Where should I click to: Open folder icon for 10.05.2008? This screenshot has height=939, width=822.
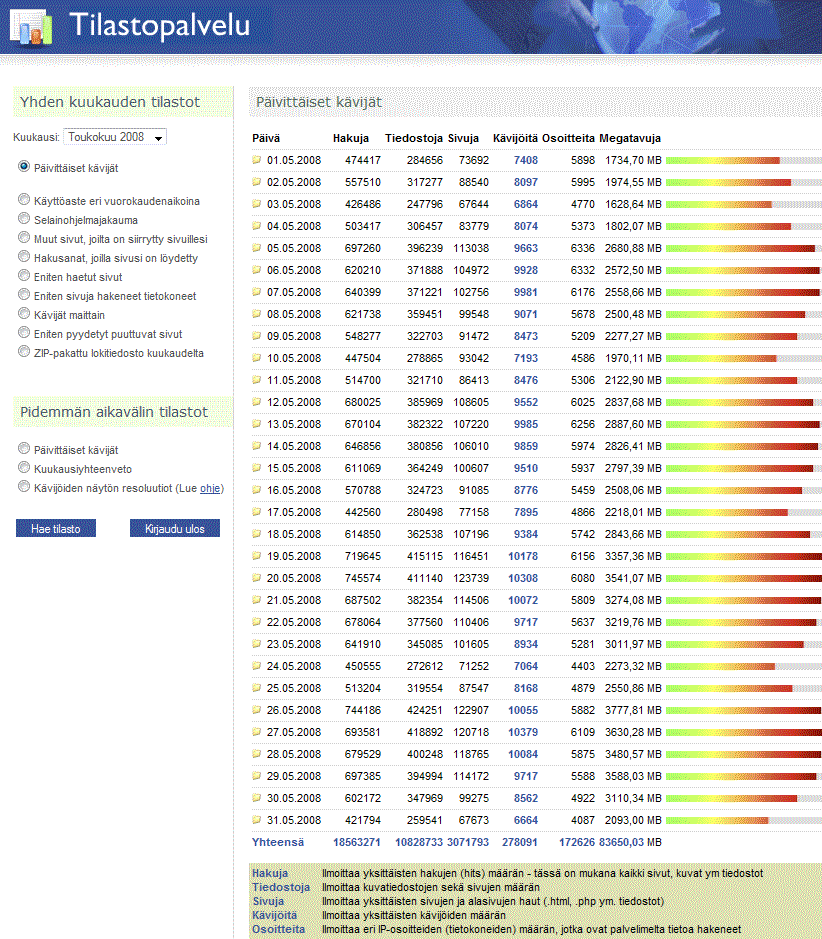(x=257, y=358)
